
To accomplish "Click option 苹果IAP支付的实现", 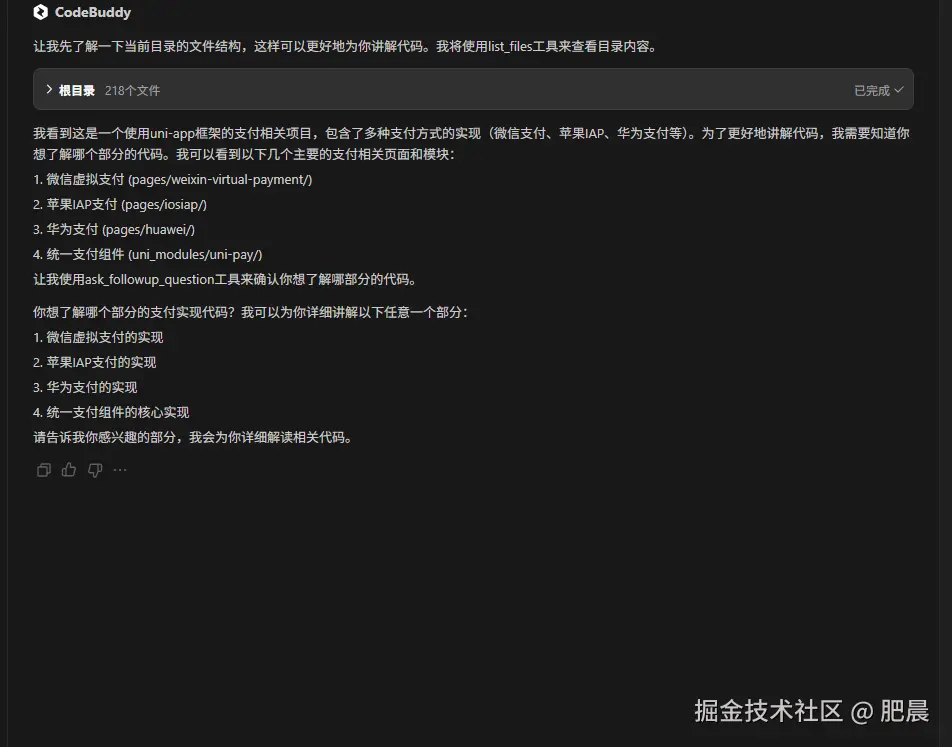I will click(x=95, y=362).
